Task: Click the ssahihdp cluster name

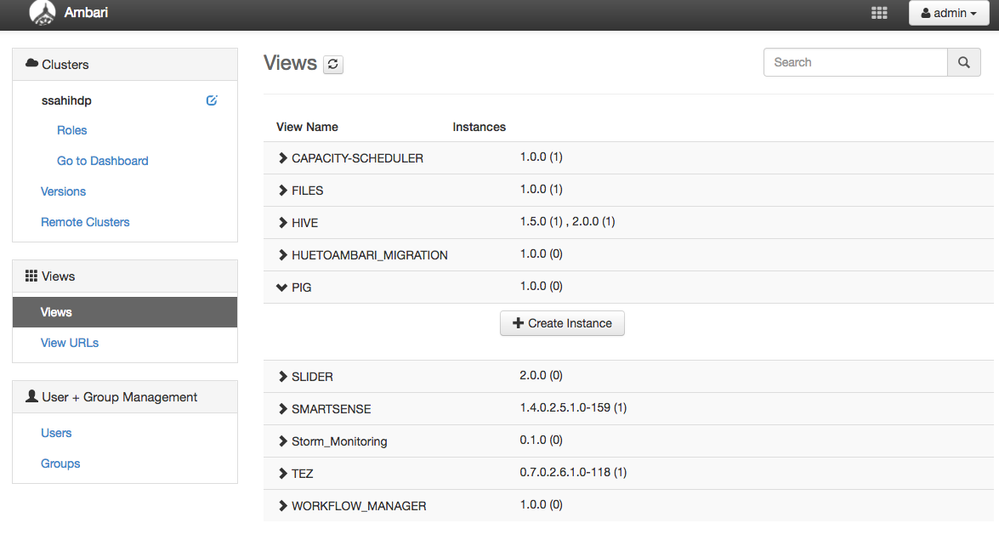Action: (x=66, y=101)
